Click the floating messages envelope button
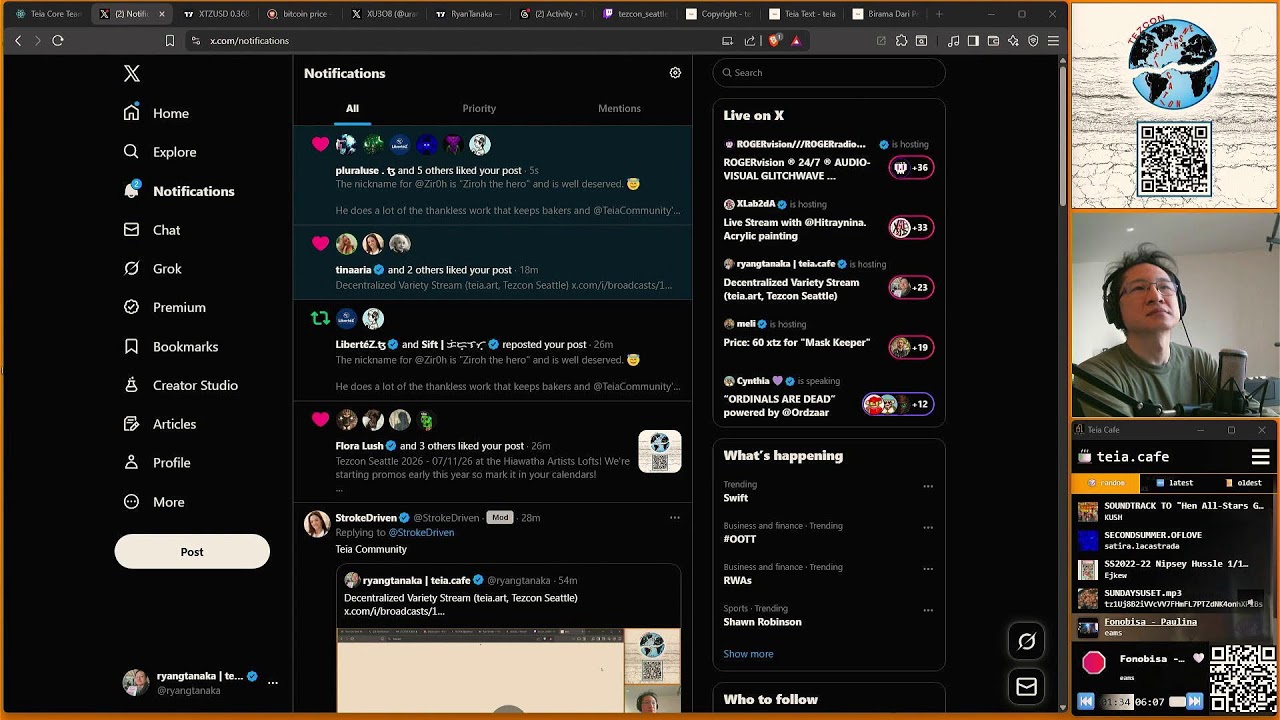This screenshot has width=1280, height=720. pyautogui.click(x=1026, y=687)
